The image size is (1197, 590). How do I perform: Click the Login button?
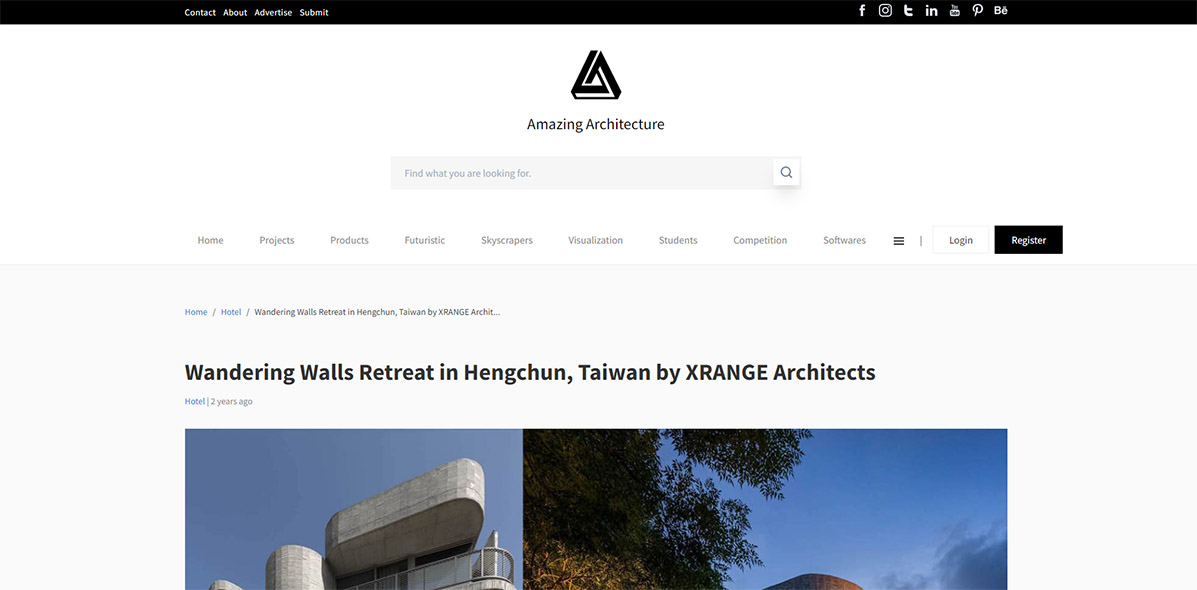point(960,240)
